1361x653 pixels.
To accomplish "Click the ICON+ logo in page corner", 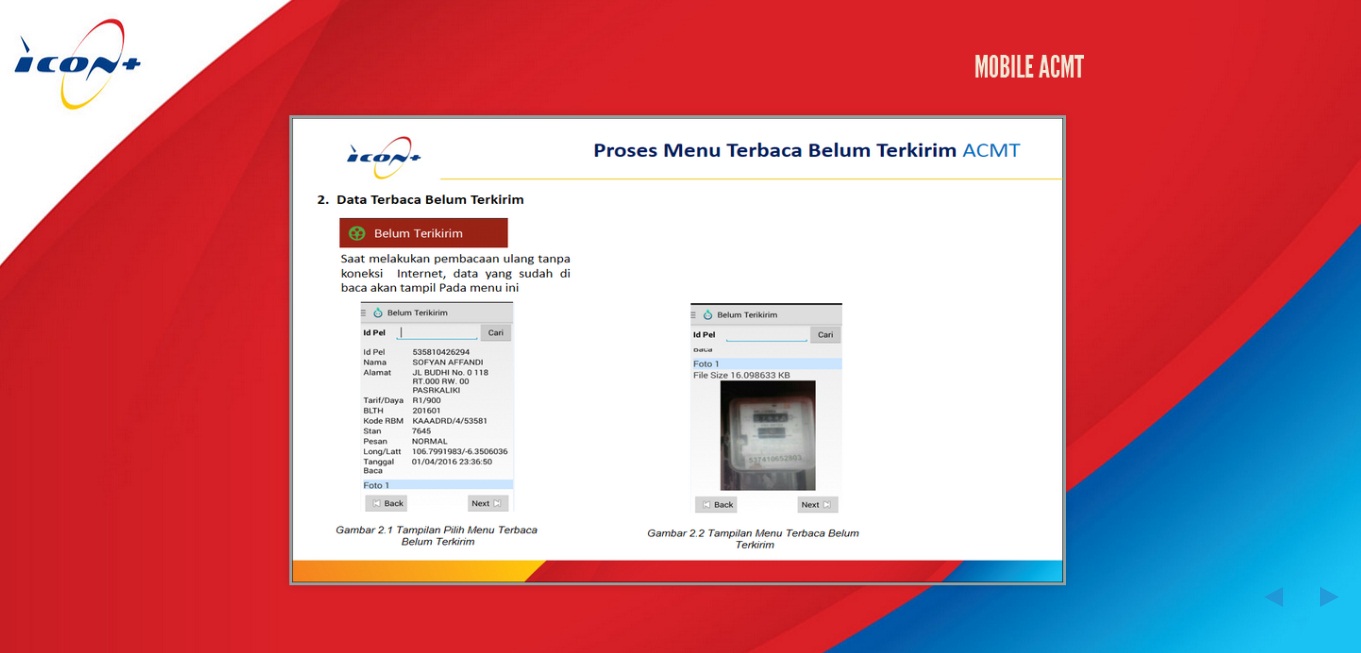I will 77,62.
